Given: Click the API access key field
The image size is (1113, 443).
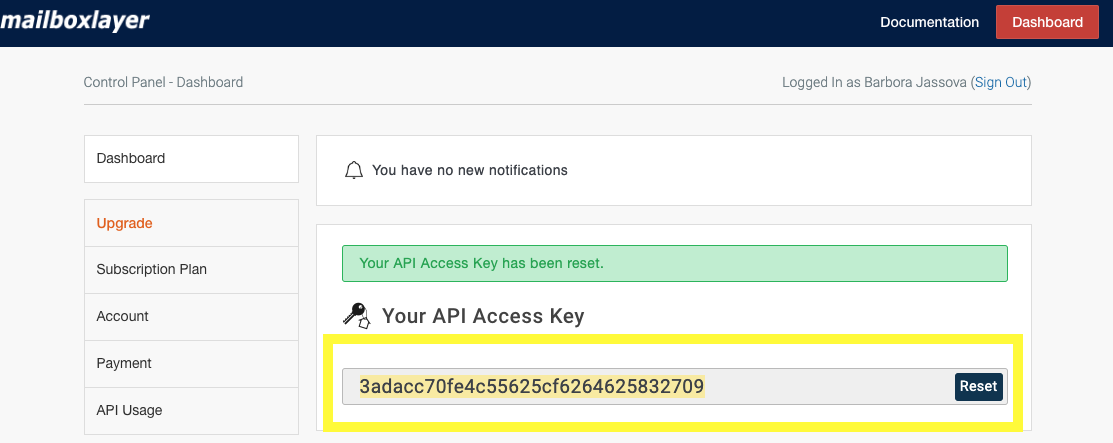Looking at the screenshot, I should tap(674, 386).
